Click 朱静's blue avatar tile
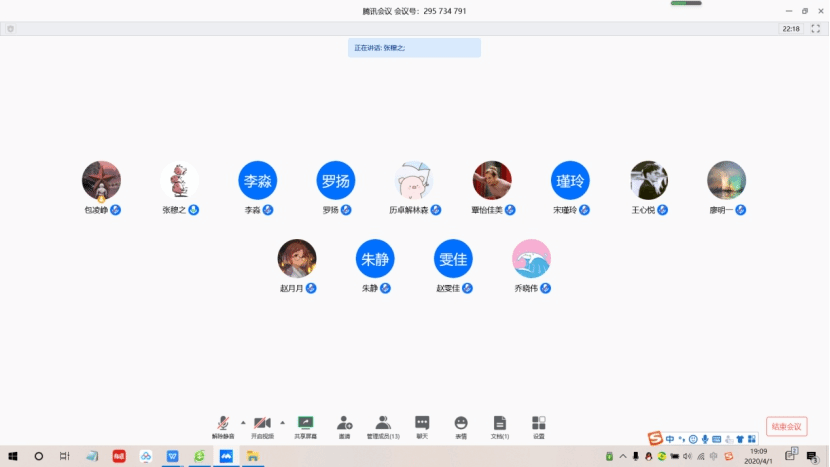 click(x=375, y=259)
